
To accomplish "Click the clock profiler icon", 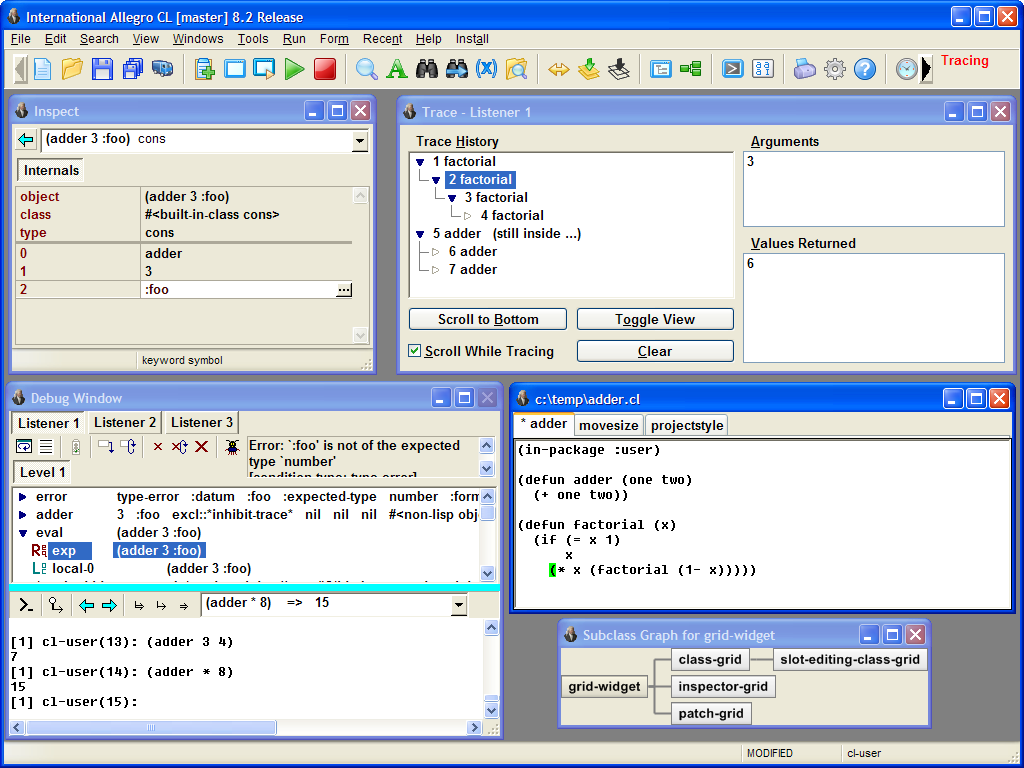I will coord(906,69).
